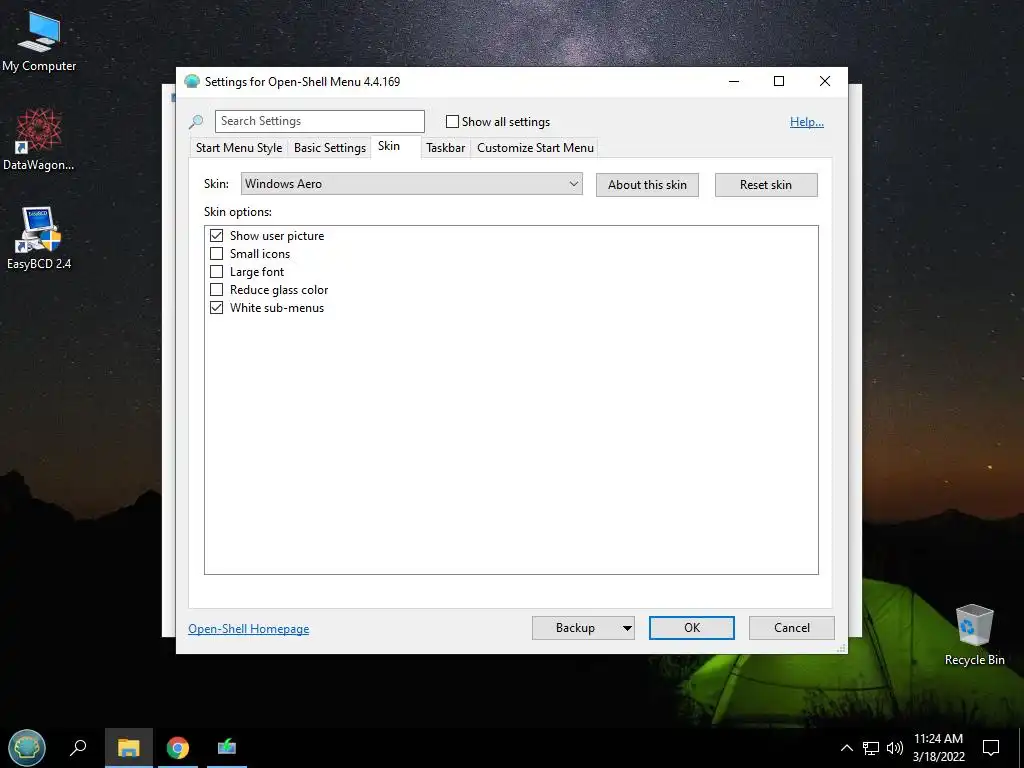
Task: Open the DataWagon desktop shortcut
Action: pos(39,140)
